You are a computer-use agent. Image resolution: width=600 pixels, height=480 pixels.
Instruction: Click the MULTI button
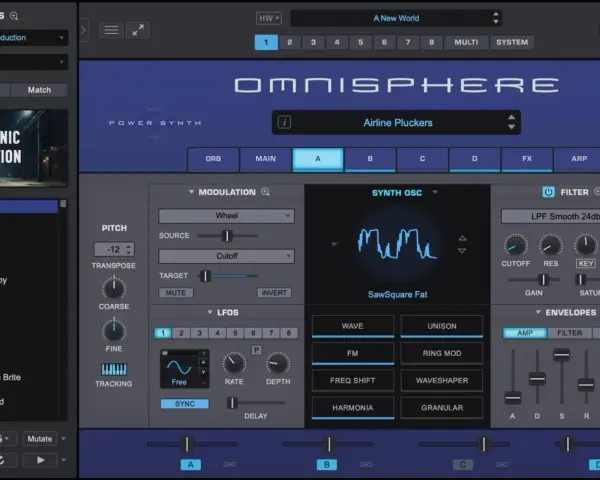coord(466,42)
